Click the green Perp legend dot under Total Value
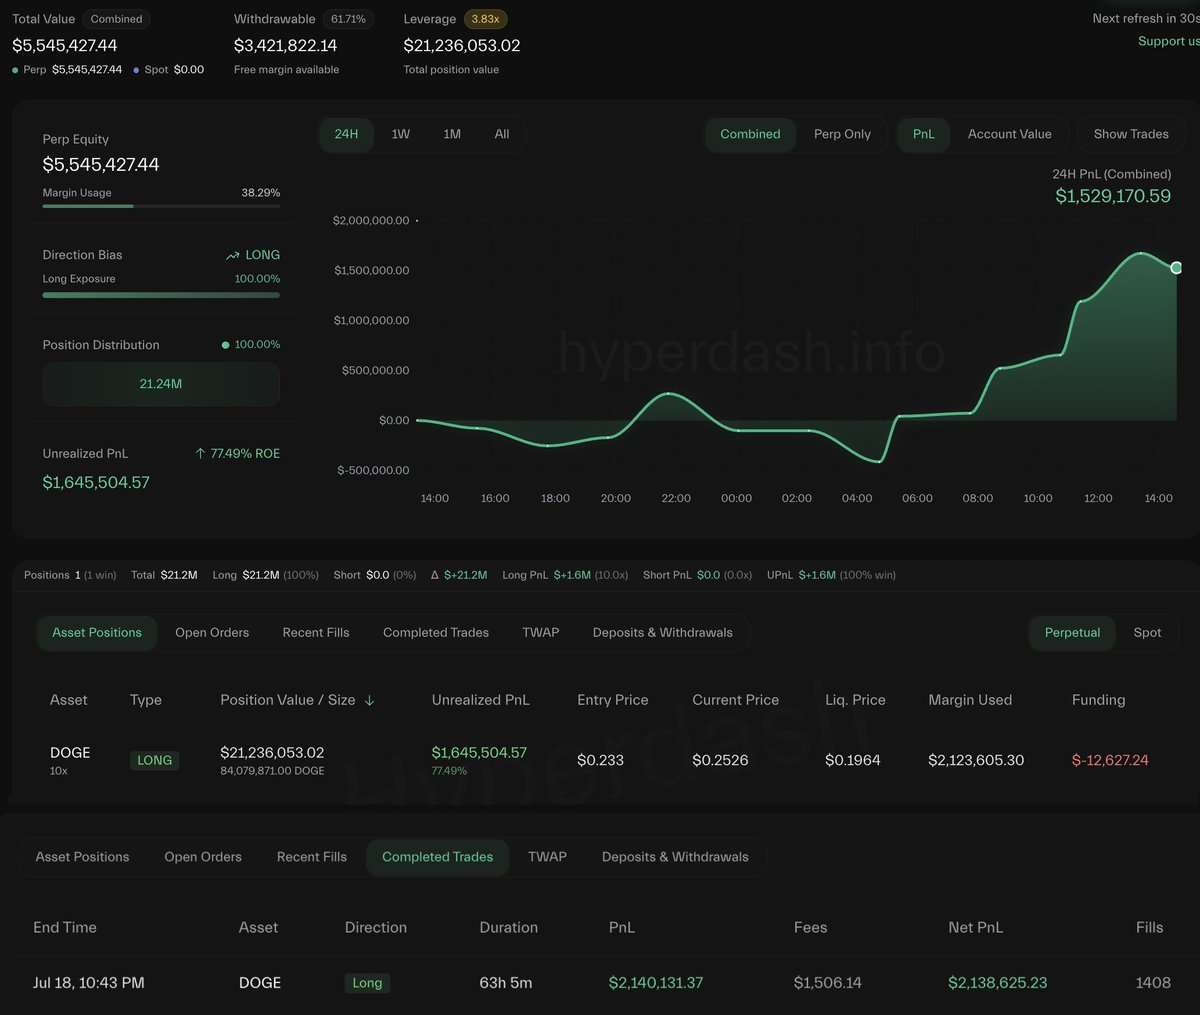This screenshot has width=1200, height=1015. 15,70
